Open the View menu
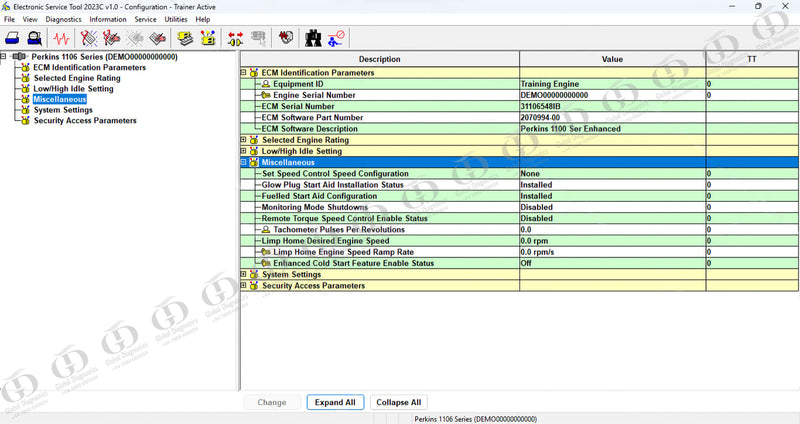 (30, 19)
